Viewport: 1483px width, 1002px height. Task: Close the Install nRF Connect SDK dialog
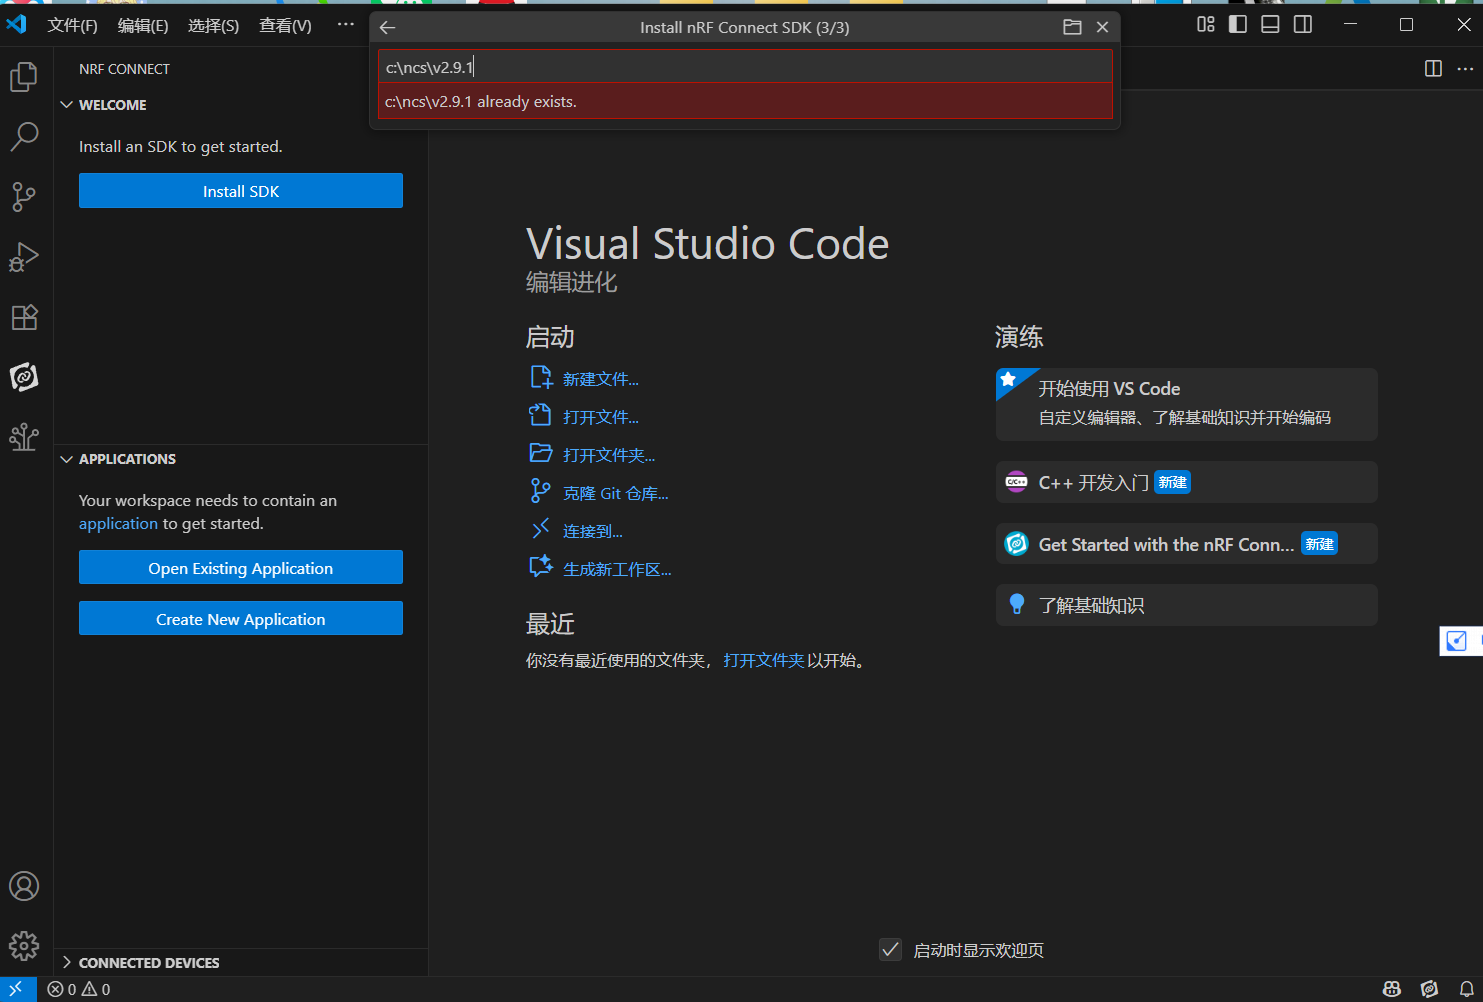tap(1102, 28)
